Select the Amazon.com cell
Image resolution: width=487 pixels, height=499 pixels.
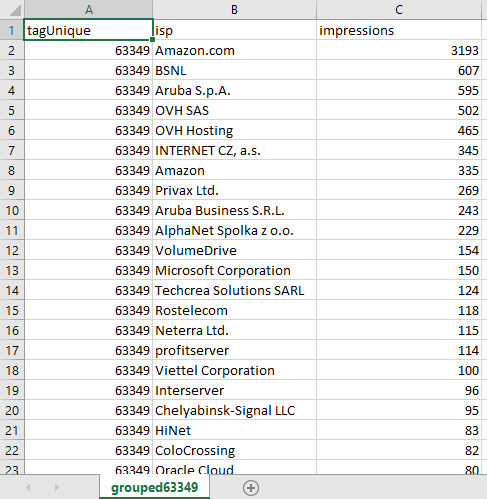[234, 50]
